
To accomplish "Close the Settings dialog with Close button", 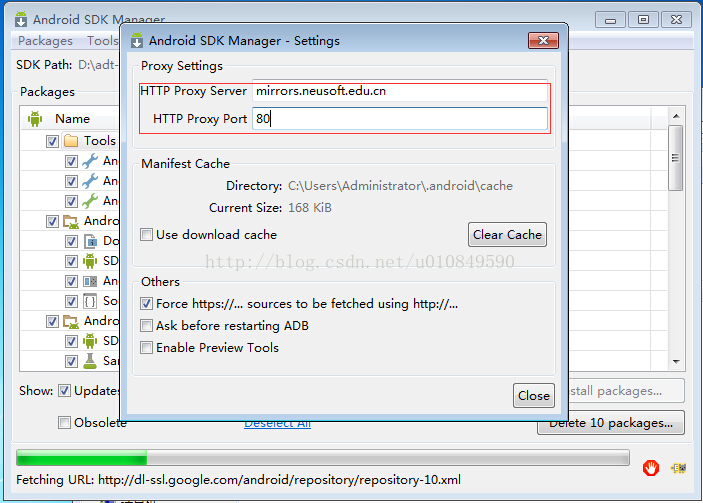I will click(534, 395).
